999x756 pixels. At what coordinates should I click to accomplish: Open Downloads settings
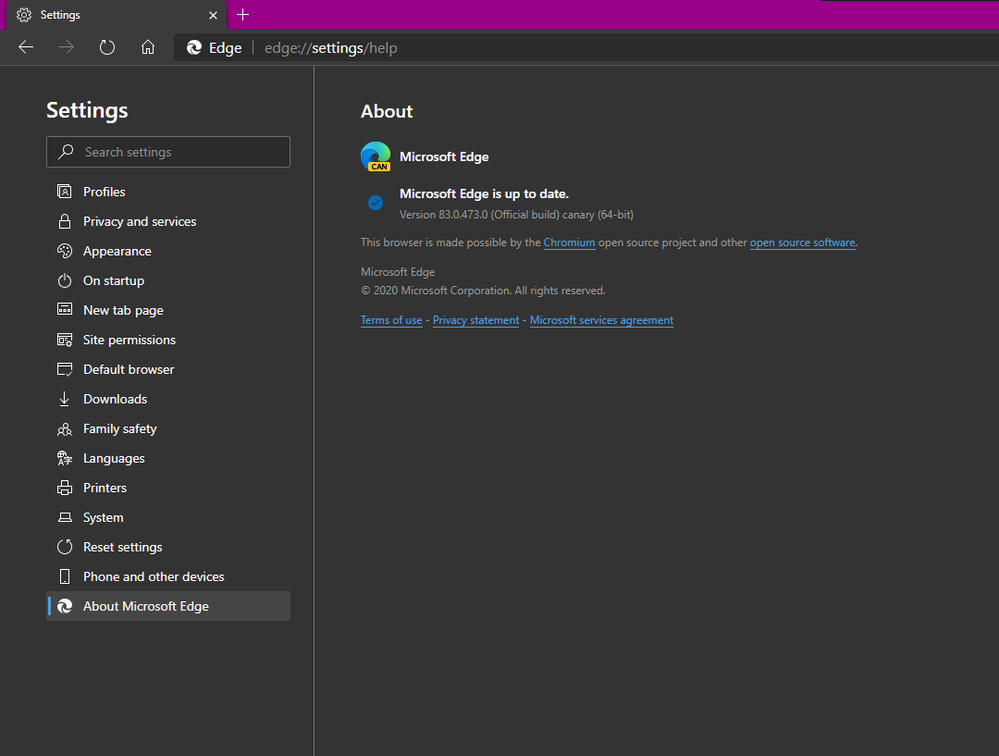pos(168,399)
